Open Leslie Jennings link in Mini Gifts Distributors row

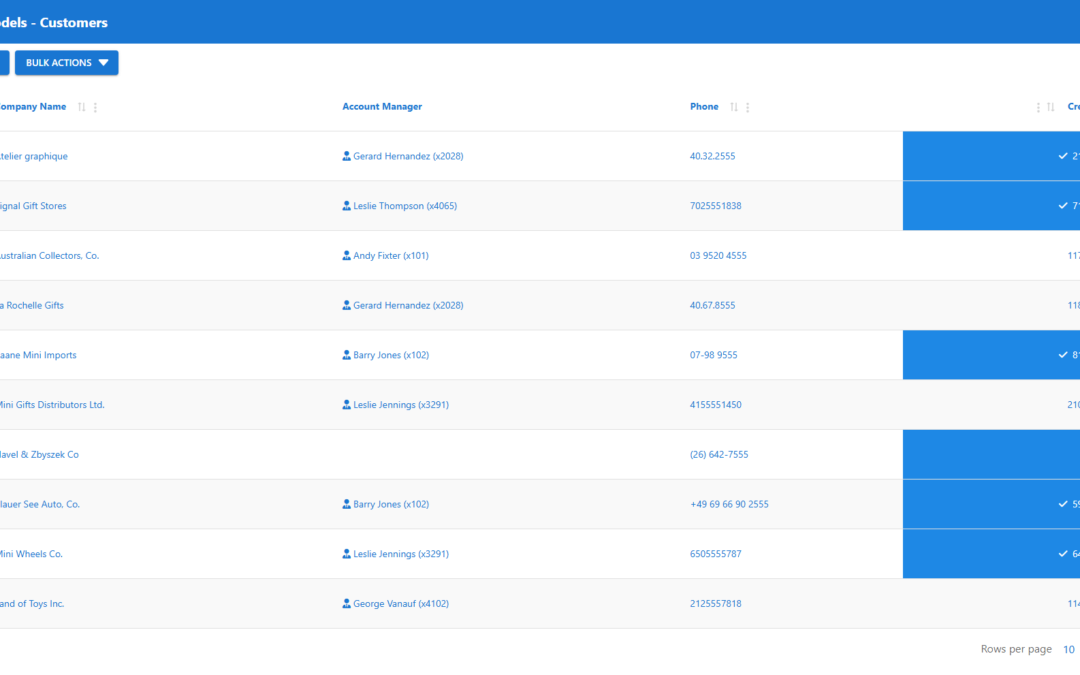coord(401,404)
